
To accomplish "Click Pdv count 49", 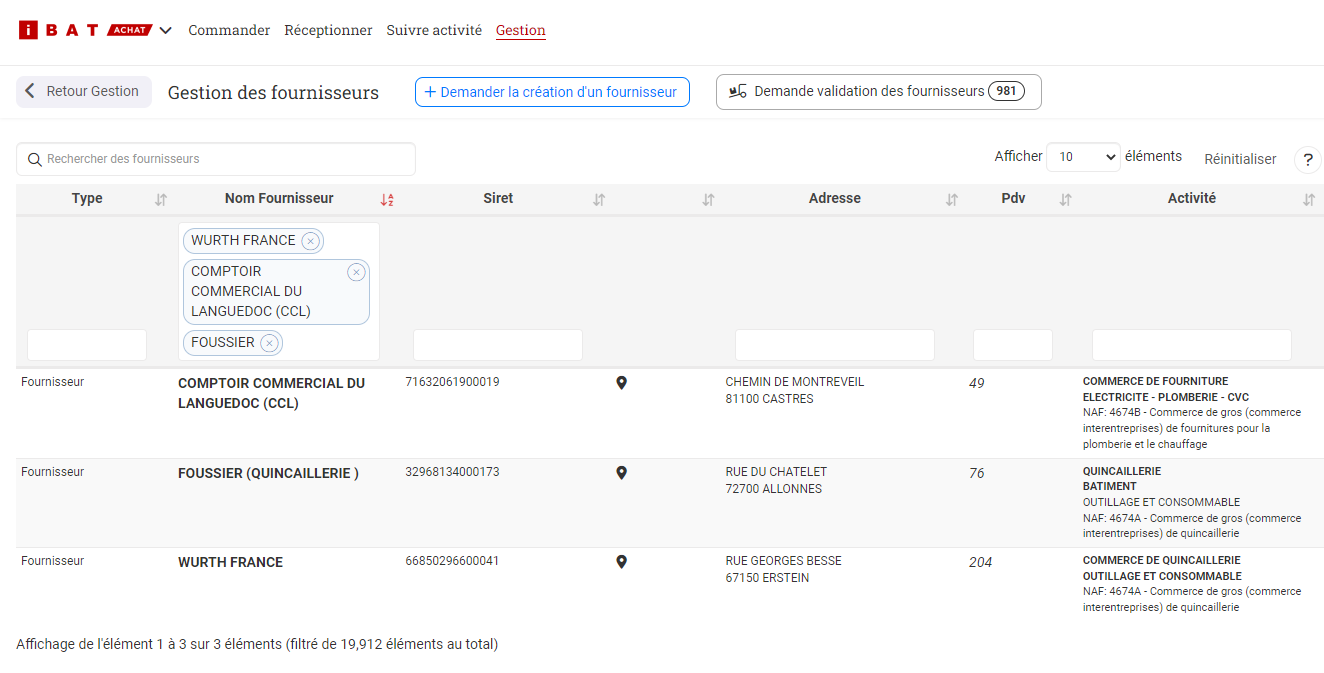I will pos(977,383).
